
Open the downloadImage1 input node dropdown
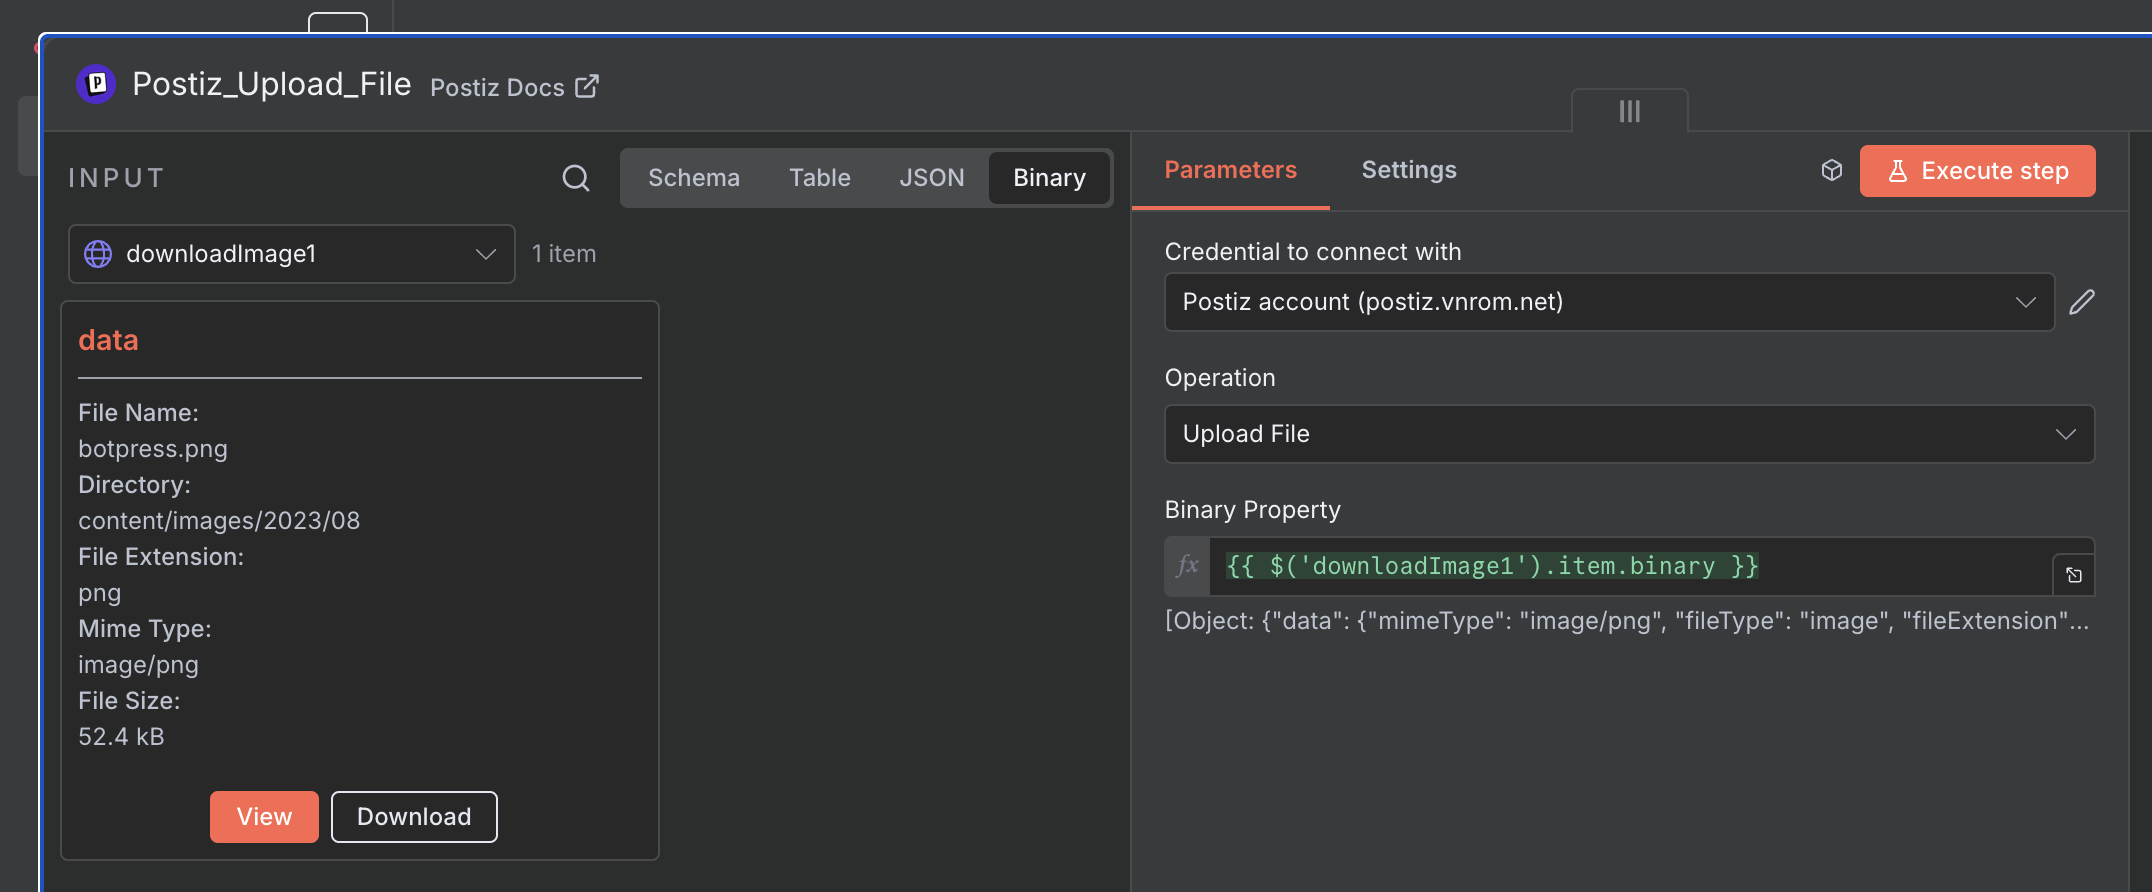291,254
